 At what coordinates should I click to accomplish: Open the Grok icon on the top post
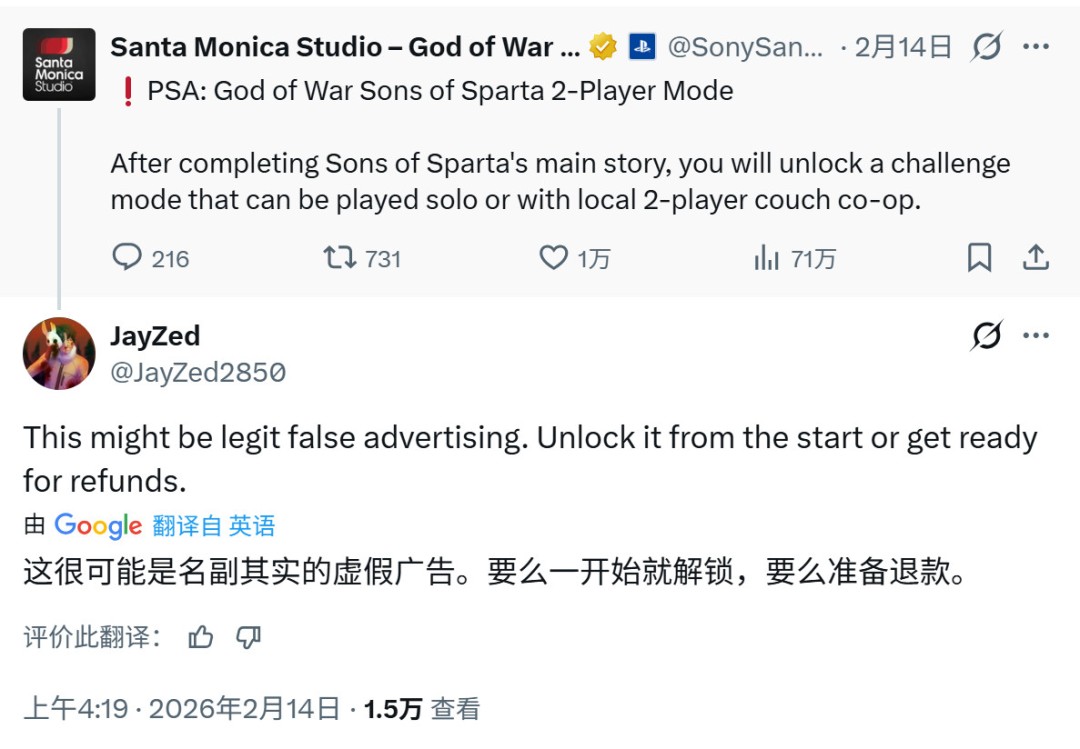coord(988,46)
